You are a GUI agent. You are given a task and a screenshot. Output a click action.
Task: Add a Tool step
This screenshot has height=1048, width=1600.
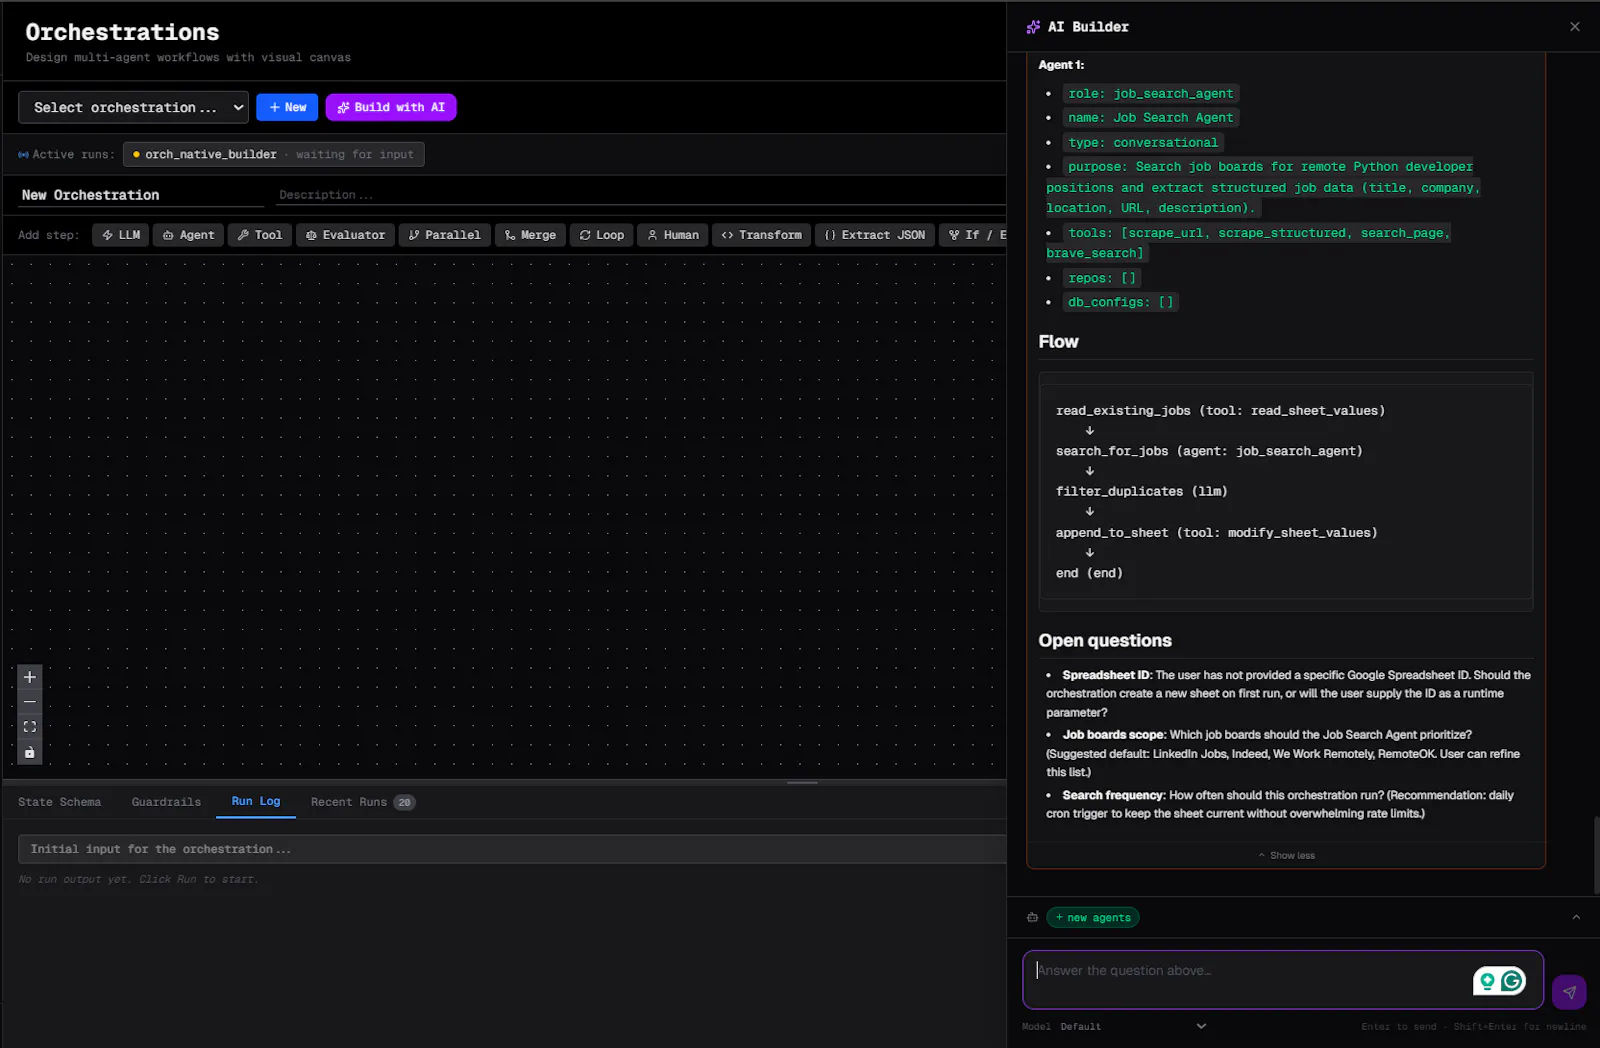click(x=260, y=235)
